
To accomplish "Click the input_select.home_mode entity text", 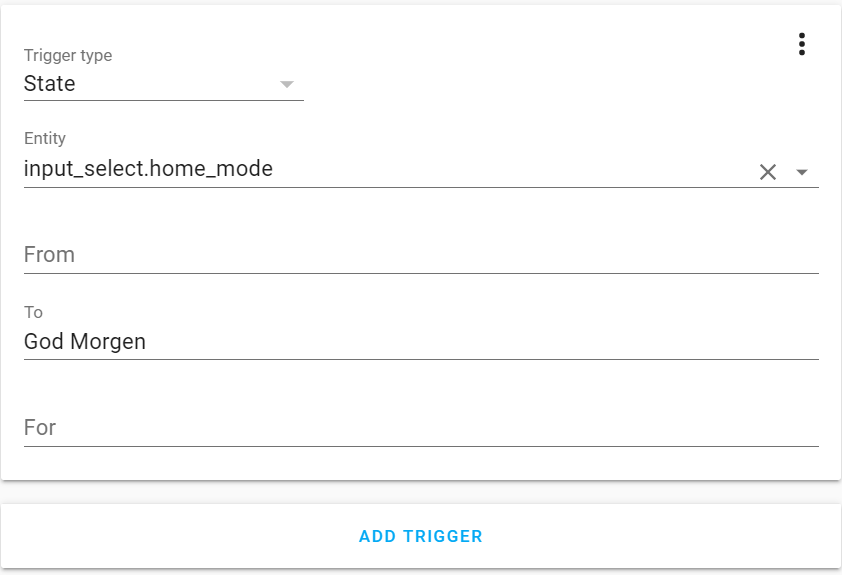I will [x=148, y=169].
